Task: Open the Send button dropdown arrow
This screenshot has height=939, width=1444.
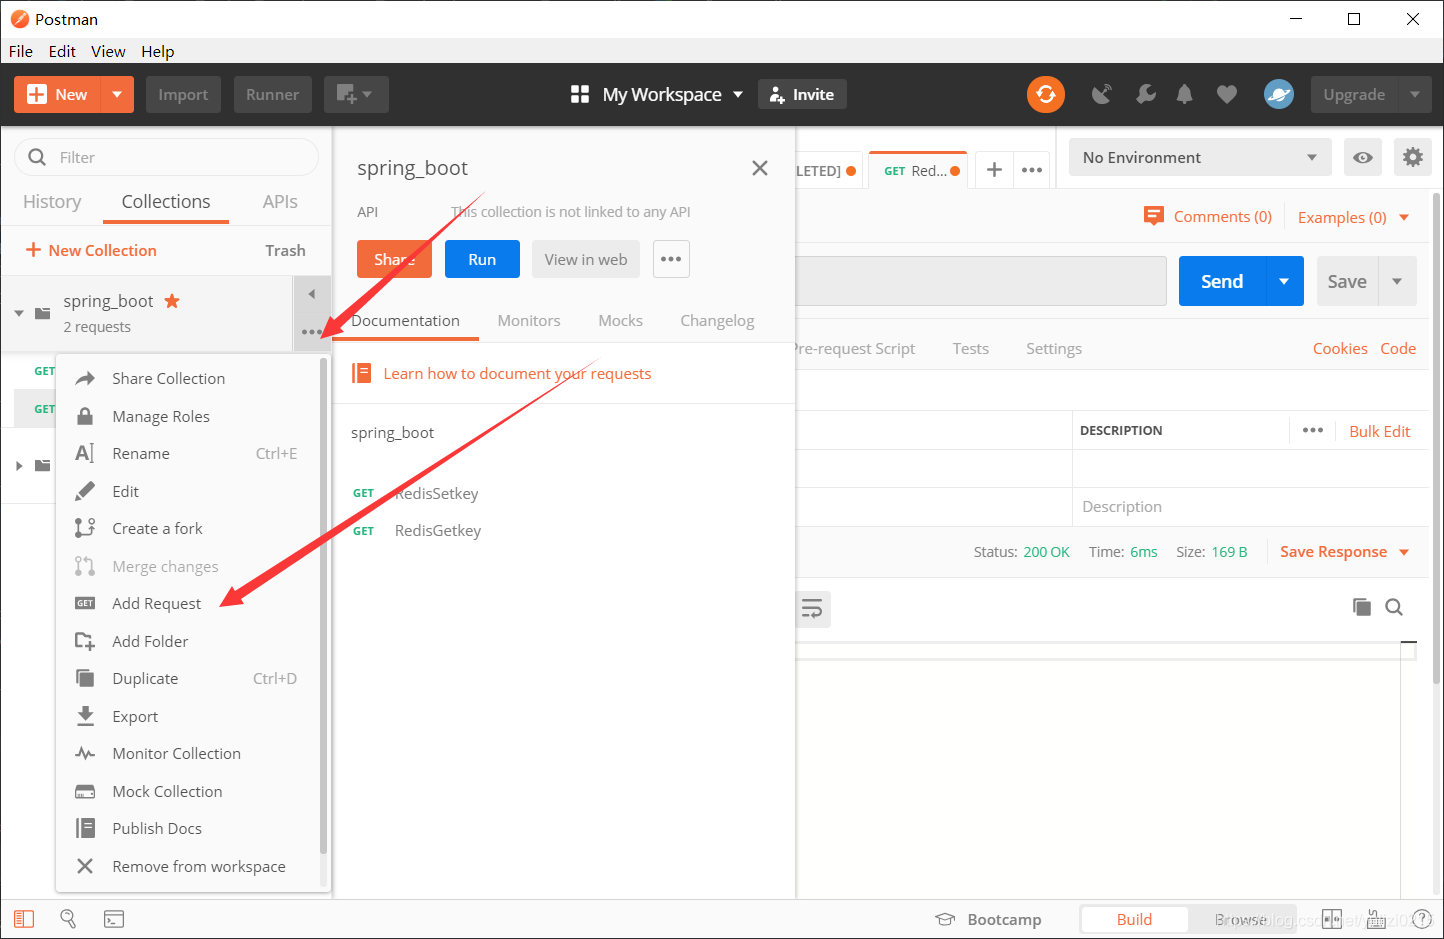Action: 1284,281
